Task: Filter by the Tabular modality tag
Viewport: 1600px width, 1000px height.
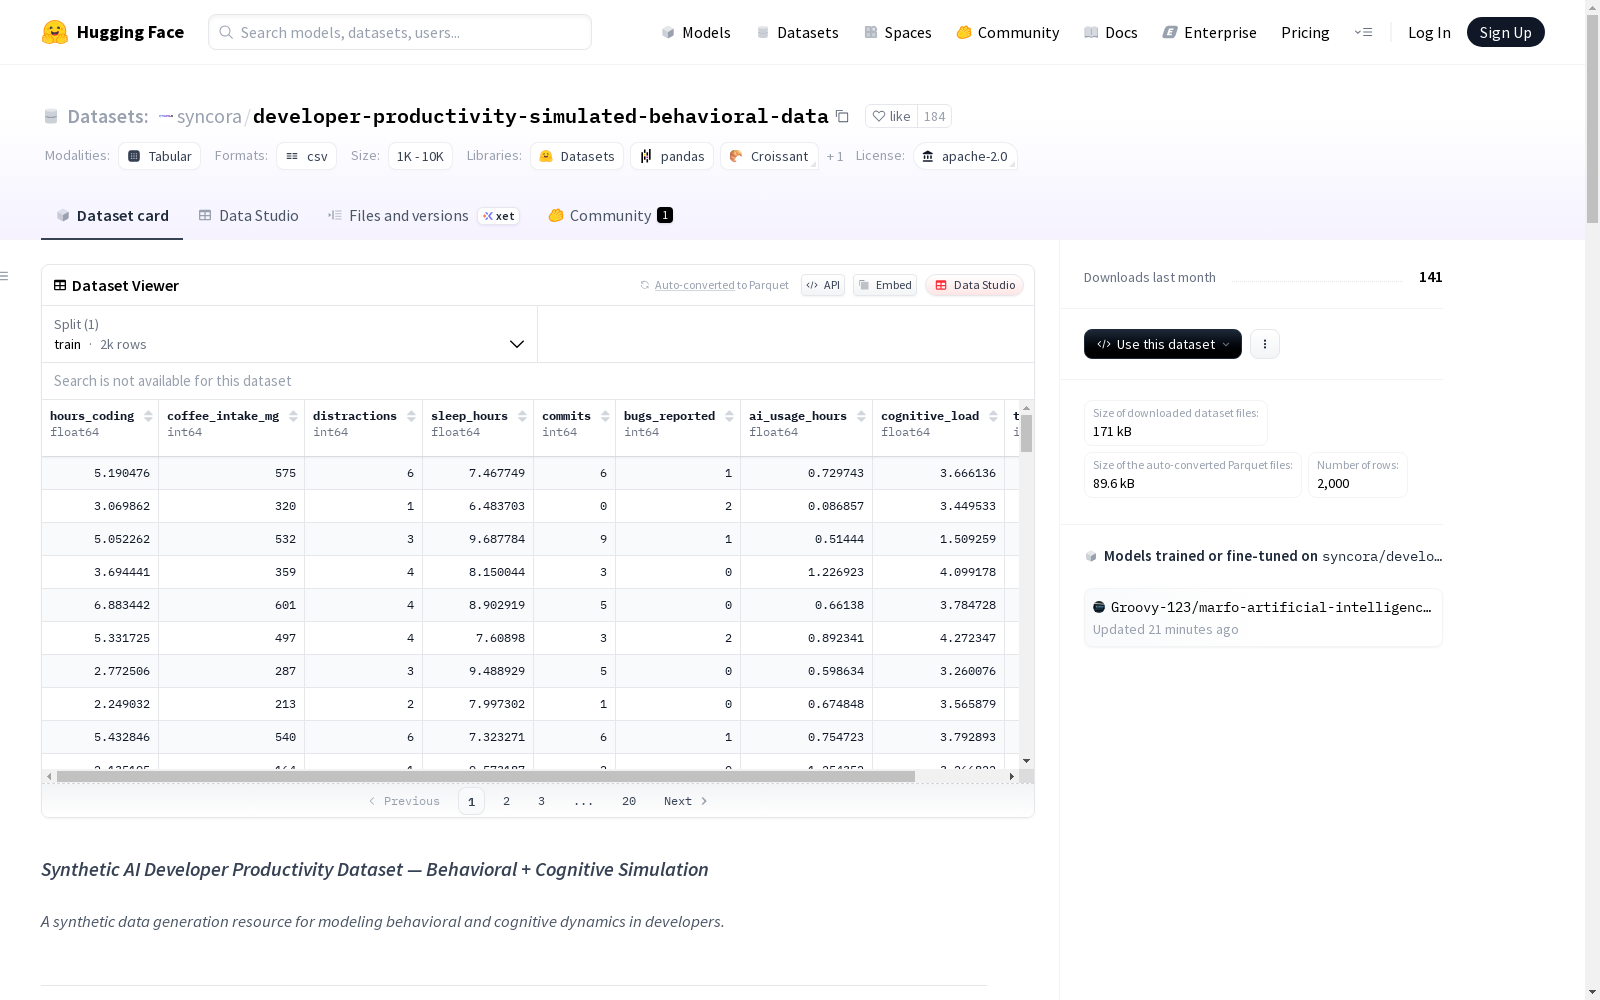Action: click(160, 156)
